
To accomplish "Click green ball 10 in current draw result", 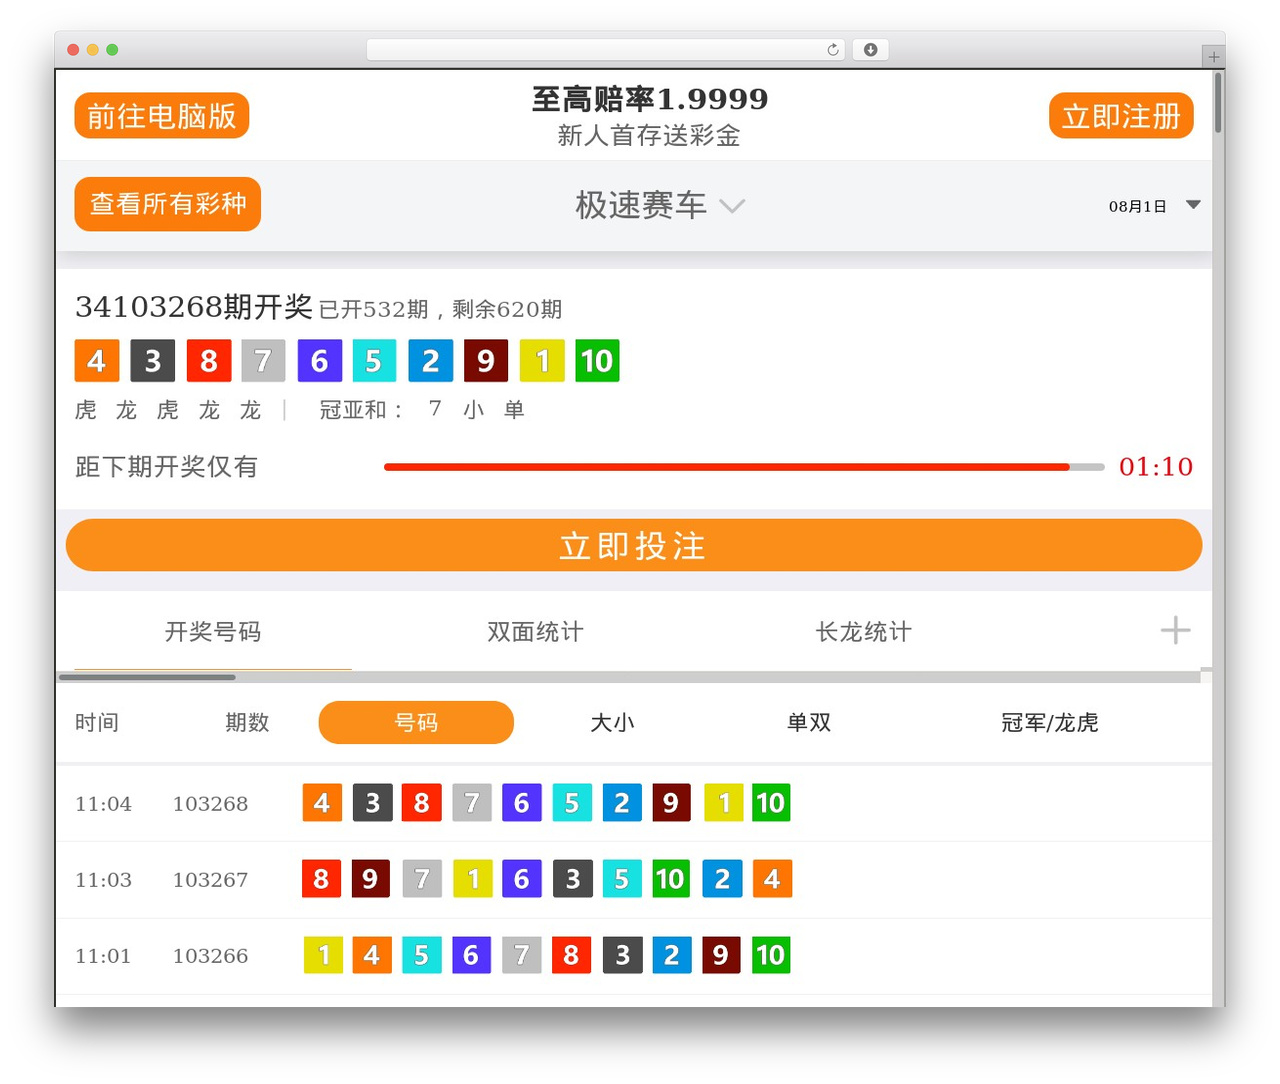I will pyautogui.click(x=597, y=361).
